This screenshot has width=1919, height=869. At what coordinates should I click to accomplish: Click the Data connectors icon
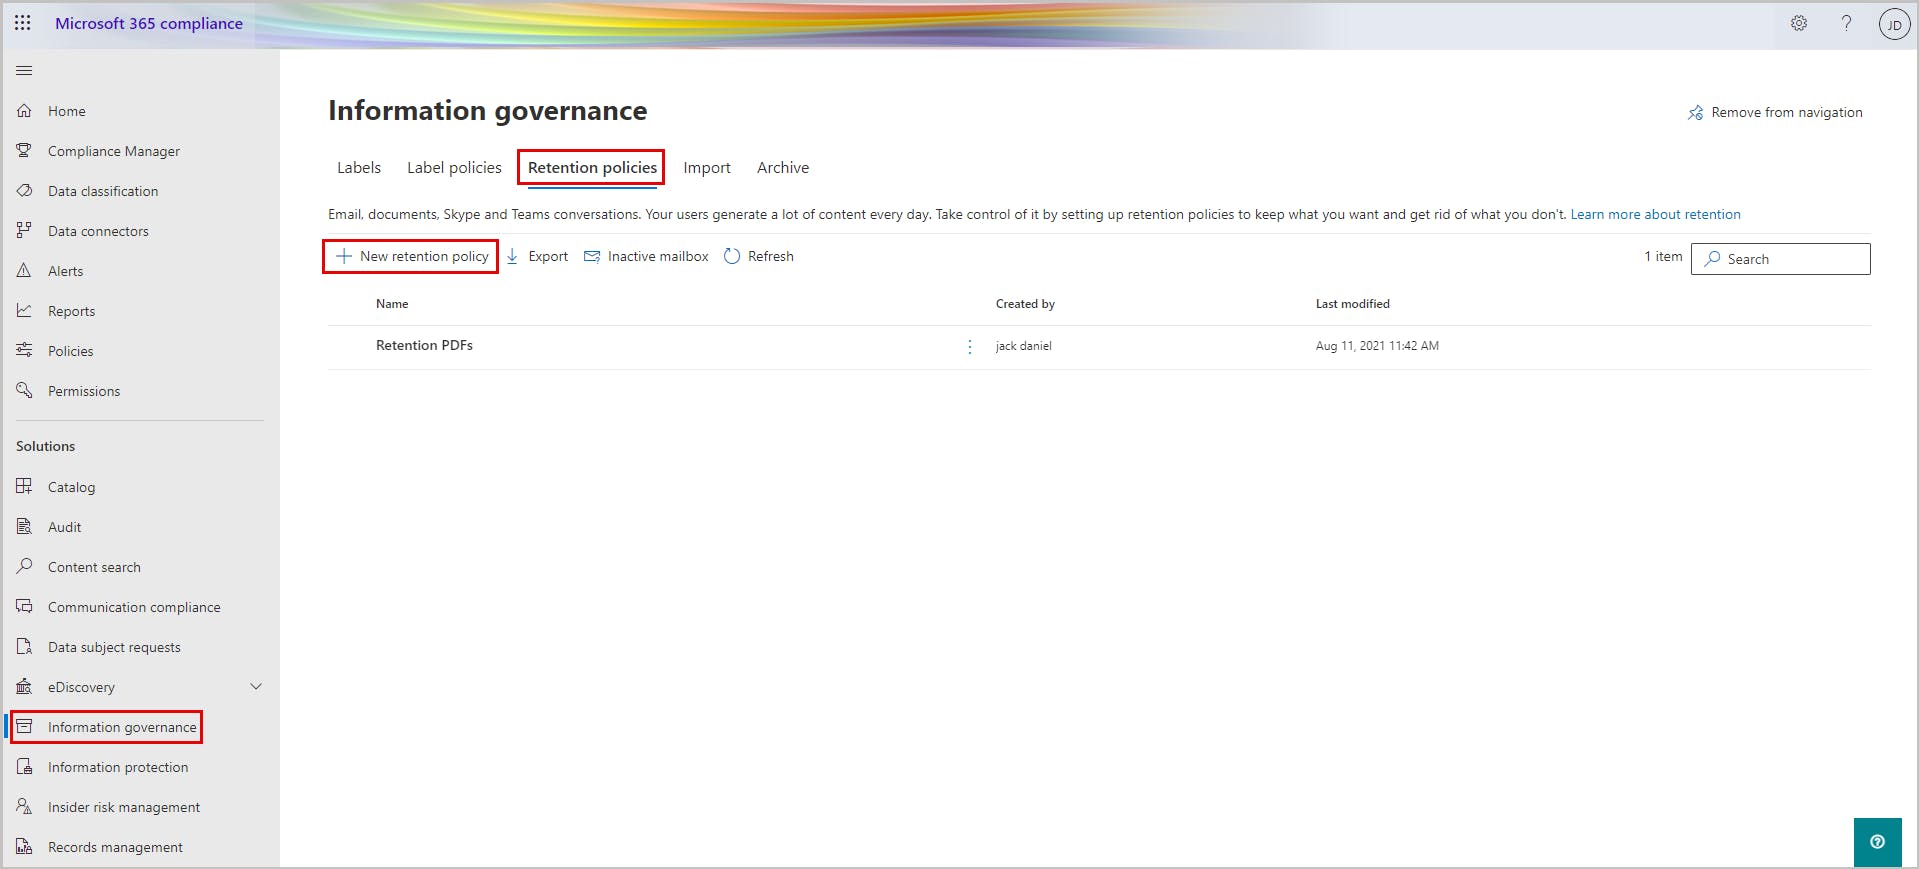pos(24,231)
